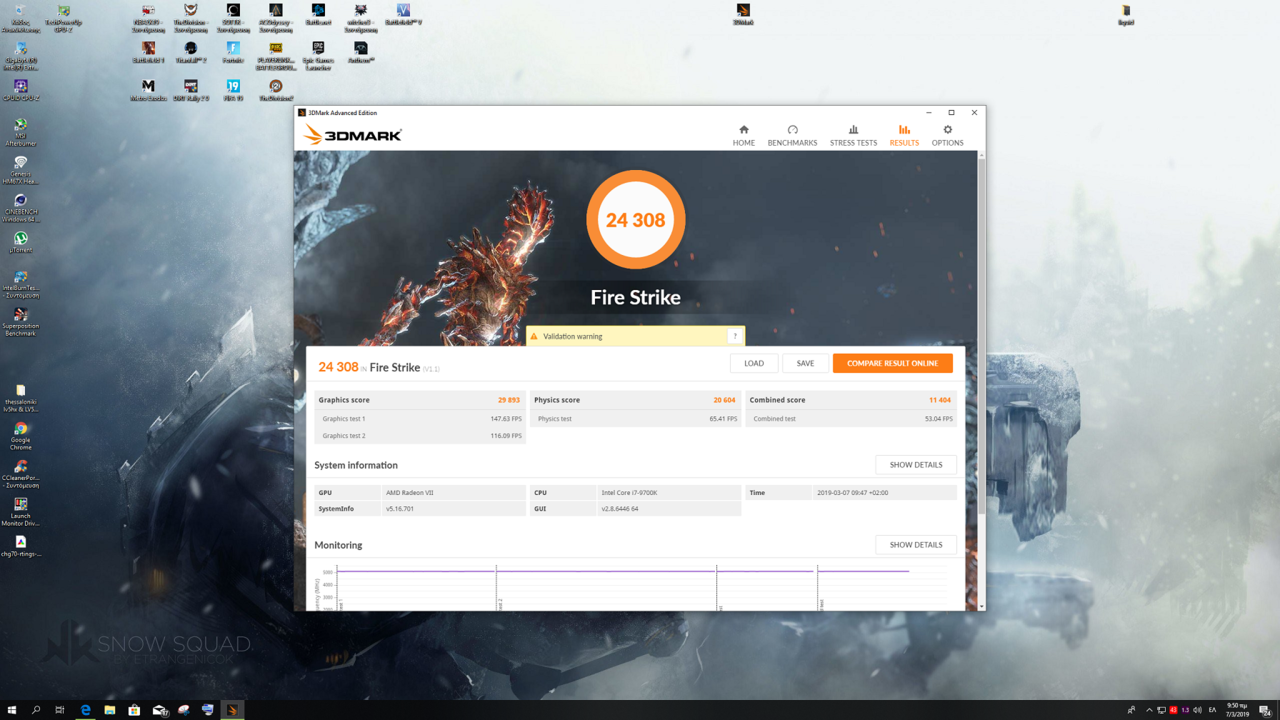Open TechPowerUp GPU-Z desktop shortcut
The height and width of the screenshot is (720, 1280).
pos(63,17)
